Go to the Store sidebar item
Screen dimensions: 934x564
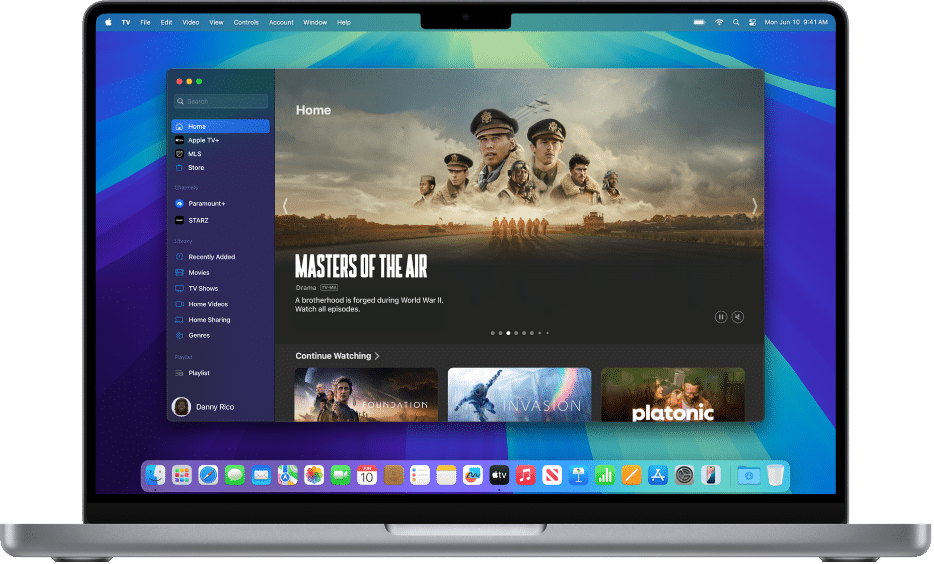220,167
